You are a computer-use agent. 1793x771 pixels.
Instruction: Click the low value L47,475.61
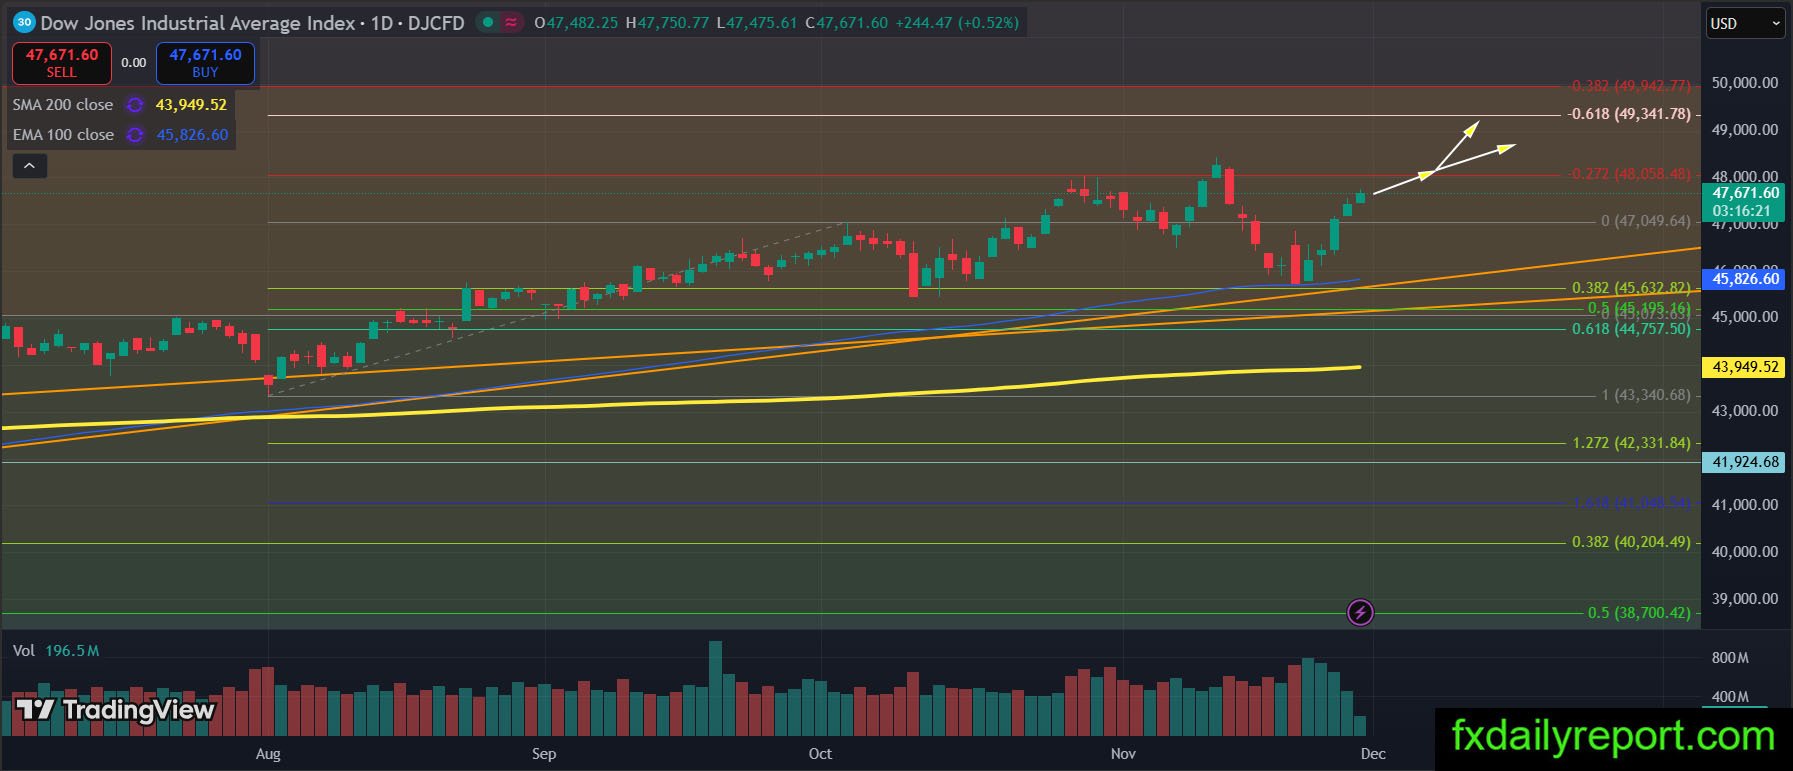pyautogui.click(x=757, y=22)
